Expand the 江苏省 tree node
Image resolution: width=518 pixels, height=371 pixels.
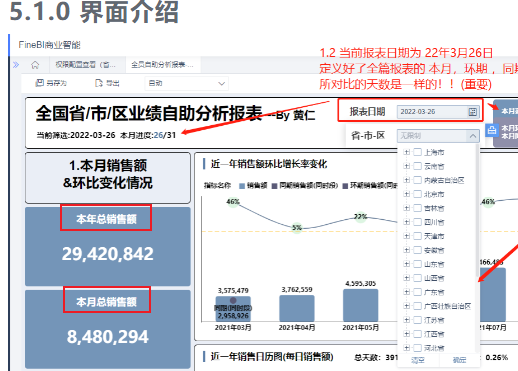point(406,320)
